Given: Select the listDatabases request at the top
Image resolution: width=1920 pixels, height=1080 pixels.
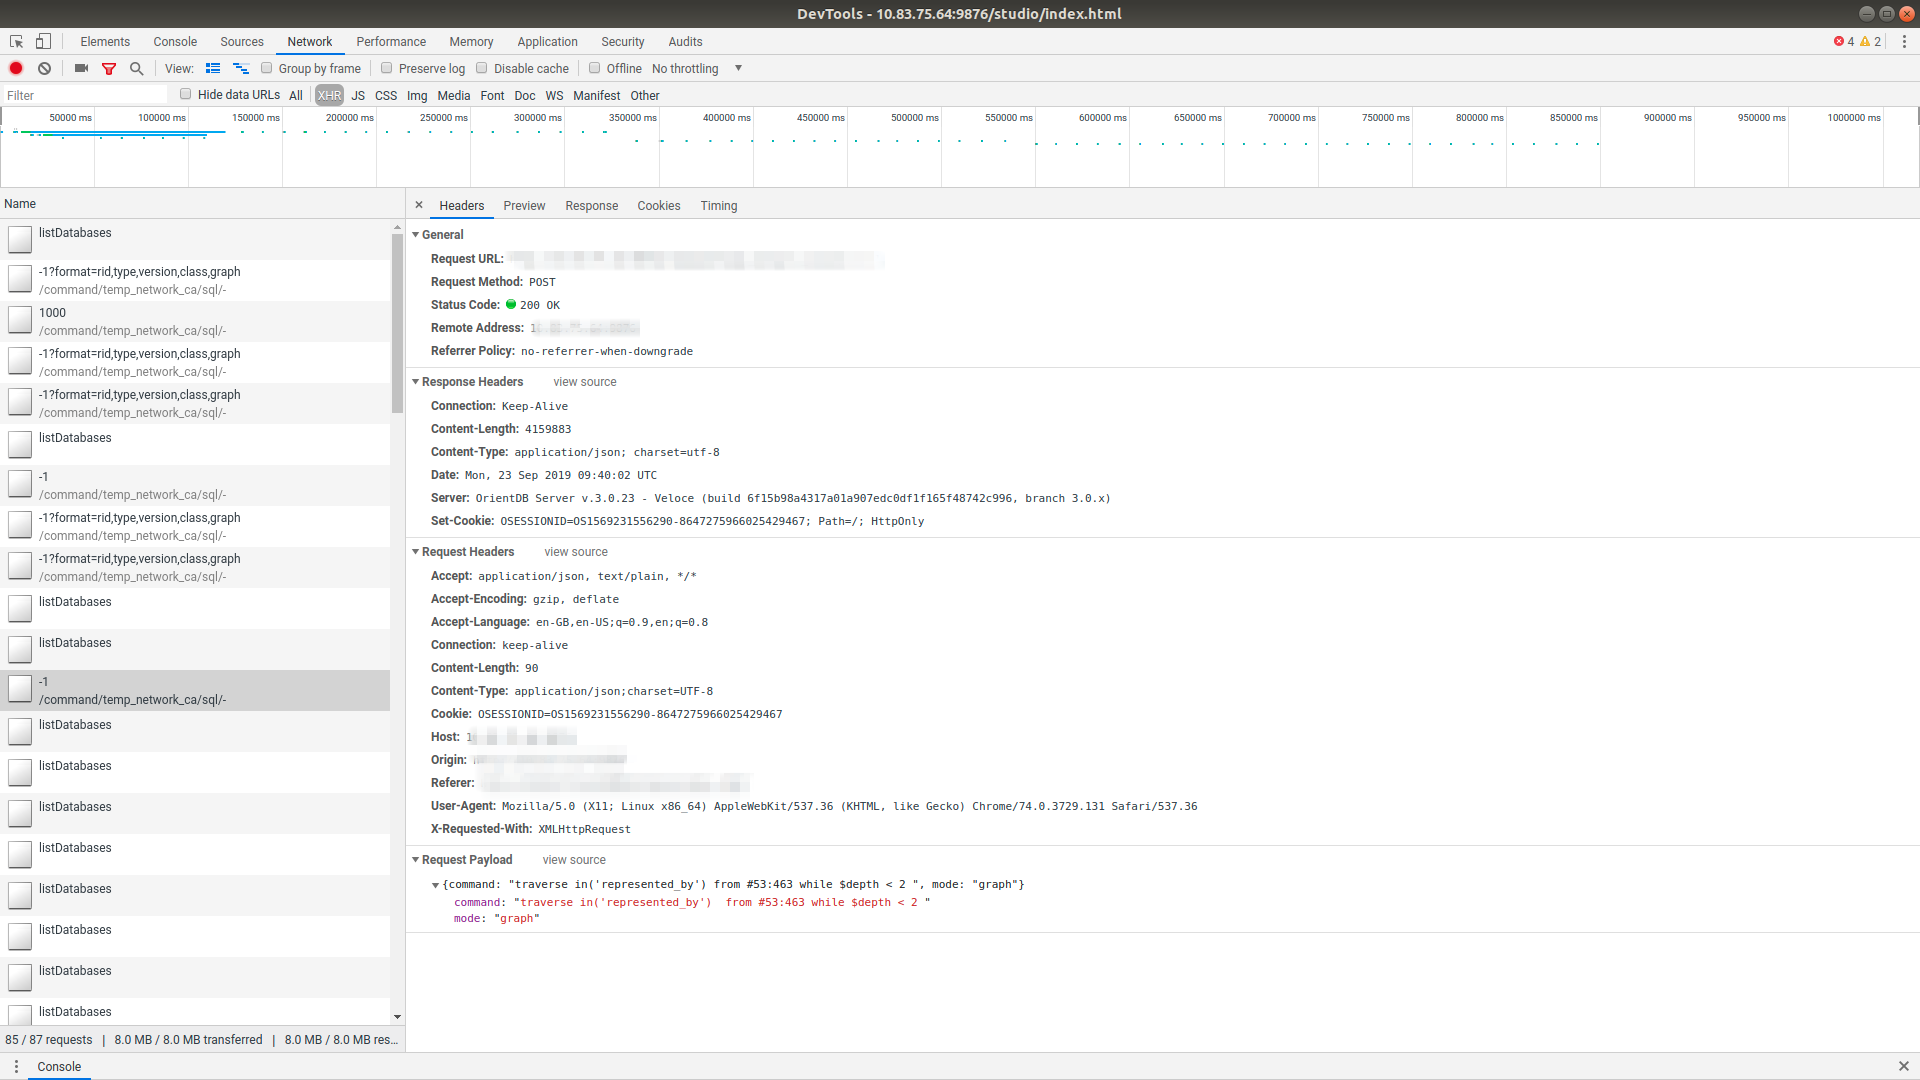Looking at the screenshot, I should (x=75, y=232).
